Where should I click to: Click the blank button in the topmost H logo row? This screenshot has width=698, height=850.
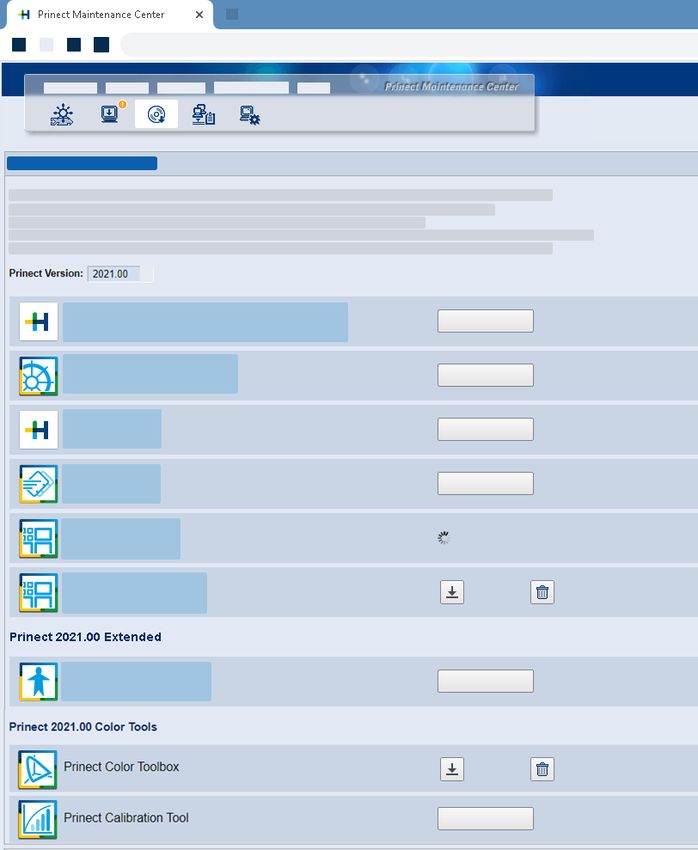point(486,321)
